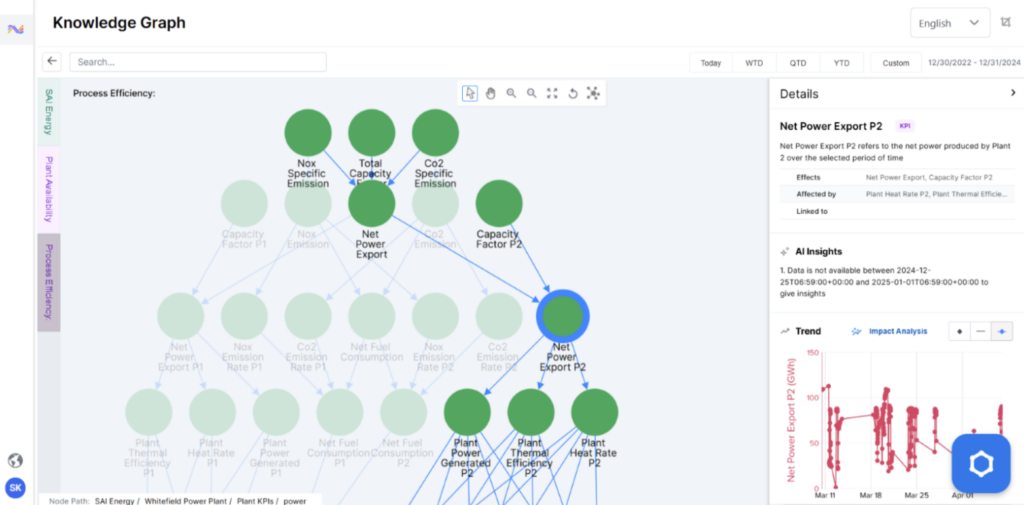1024x505 pixels.
Task: Click the Linked to row in Details
Action: tap(897, 211)
